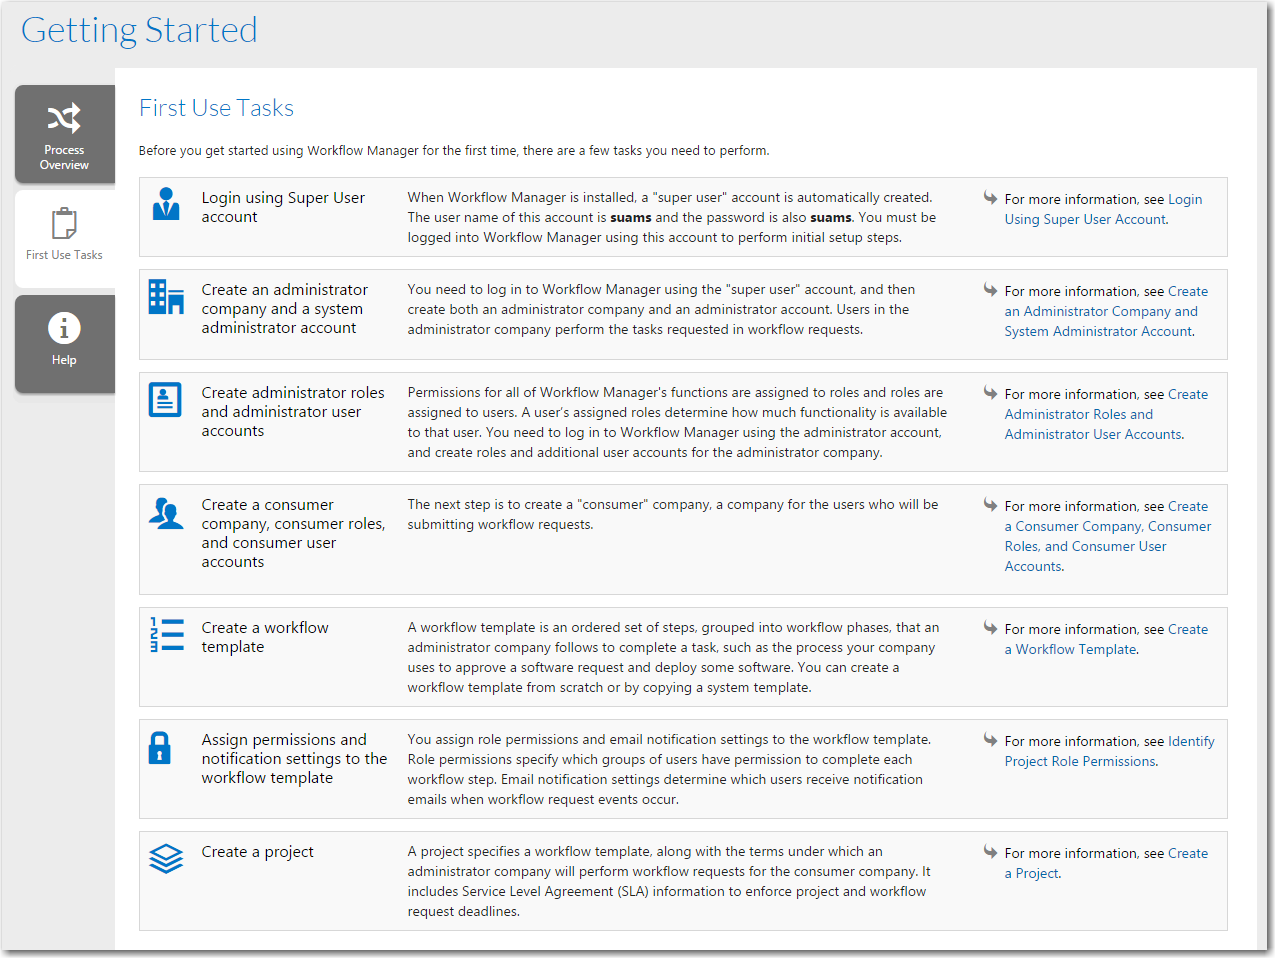
Task: Click the numbered list workflow template icon
Action: pyautogui.click(x=166, y=635)
